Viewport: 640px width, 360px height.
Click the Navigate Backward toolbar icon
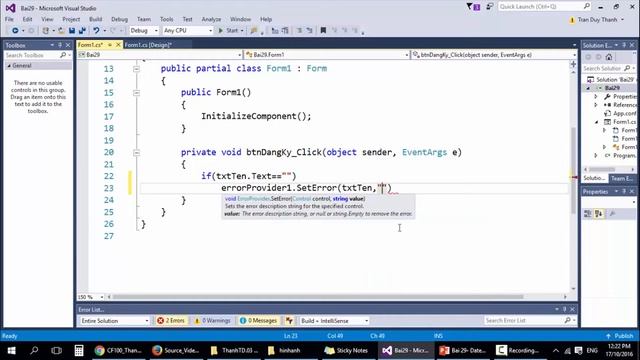coord(15,31)
